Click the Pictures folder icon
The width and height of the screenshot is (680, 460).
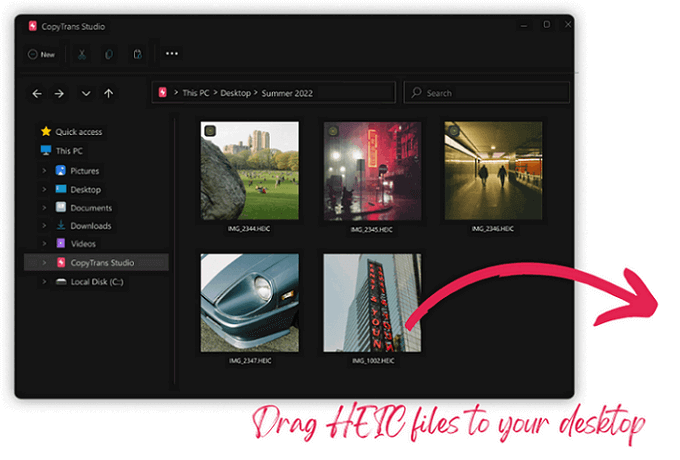pos(61,170)
